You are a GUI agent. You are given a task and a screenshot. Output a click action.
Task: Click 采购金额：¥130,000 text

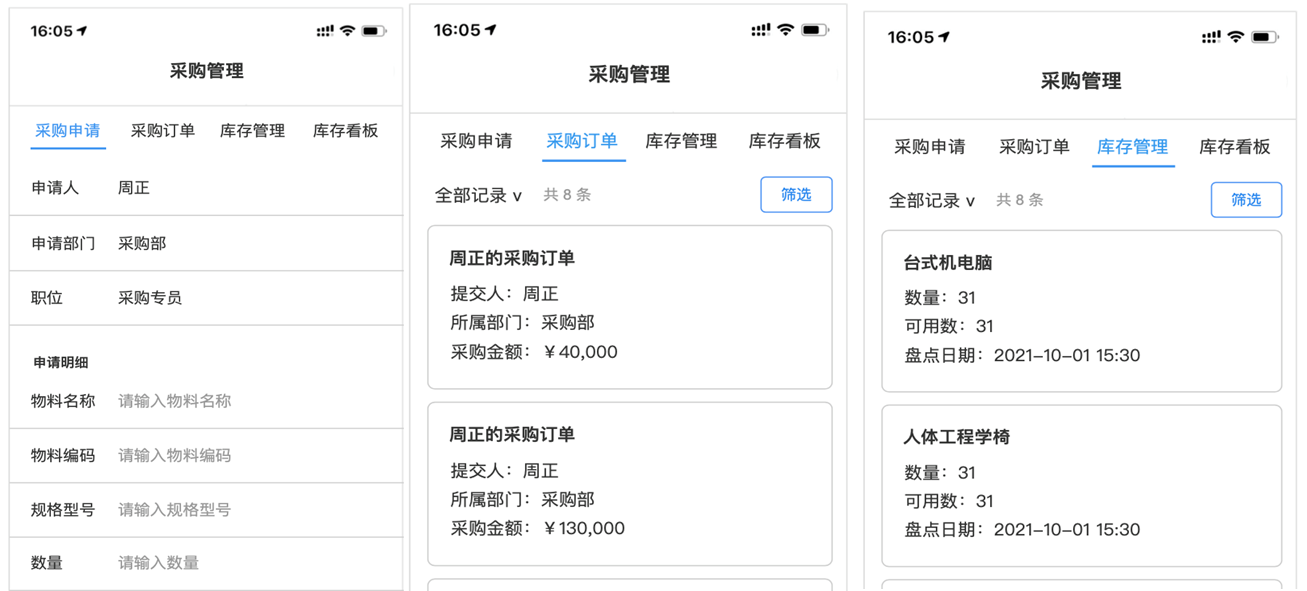[538, 529]
